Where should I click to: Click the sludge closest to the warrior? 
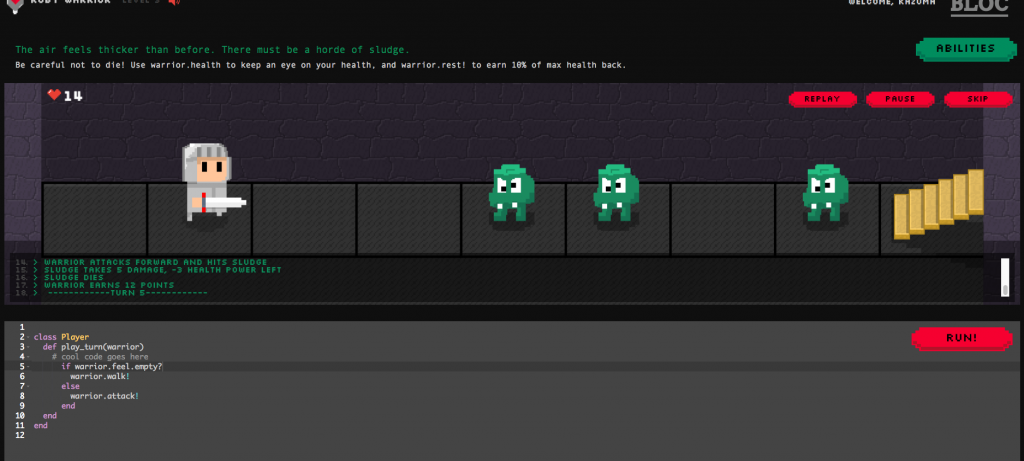tap(511, 193)
